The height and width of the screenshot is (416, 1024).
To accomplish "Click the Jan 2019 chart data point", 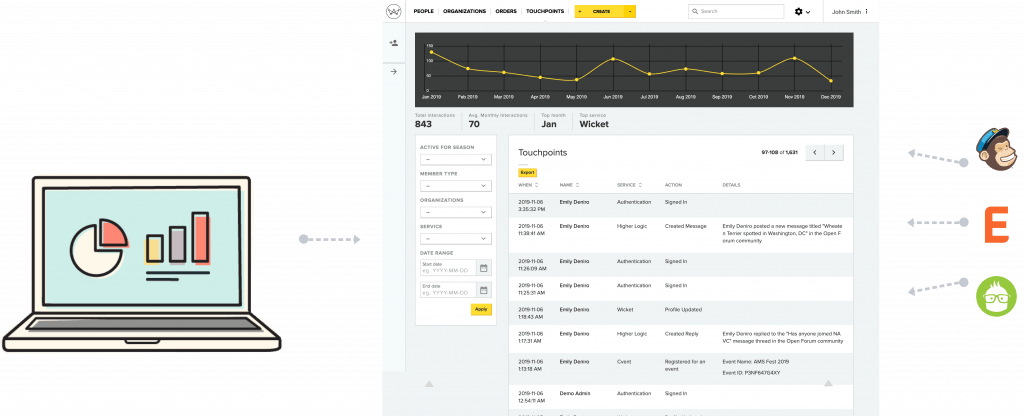I will (431, 52).
